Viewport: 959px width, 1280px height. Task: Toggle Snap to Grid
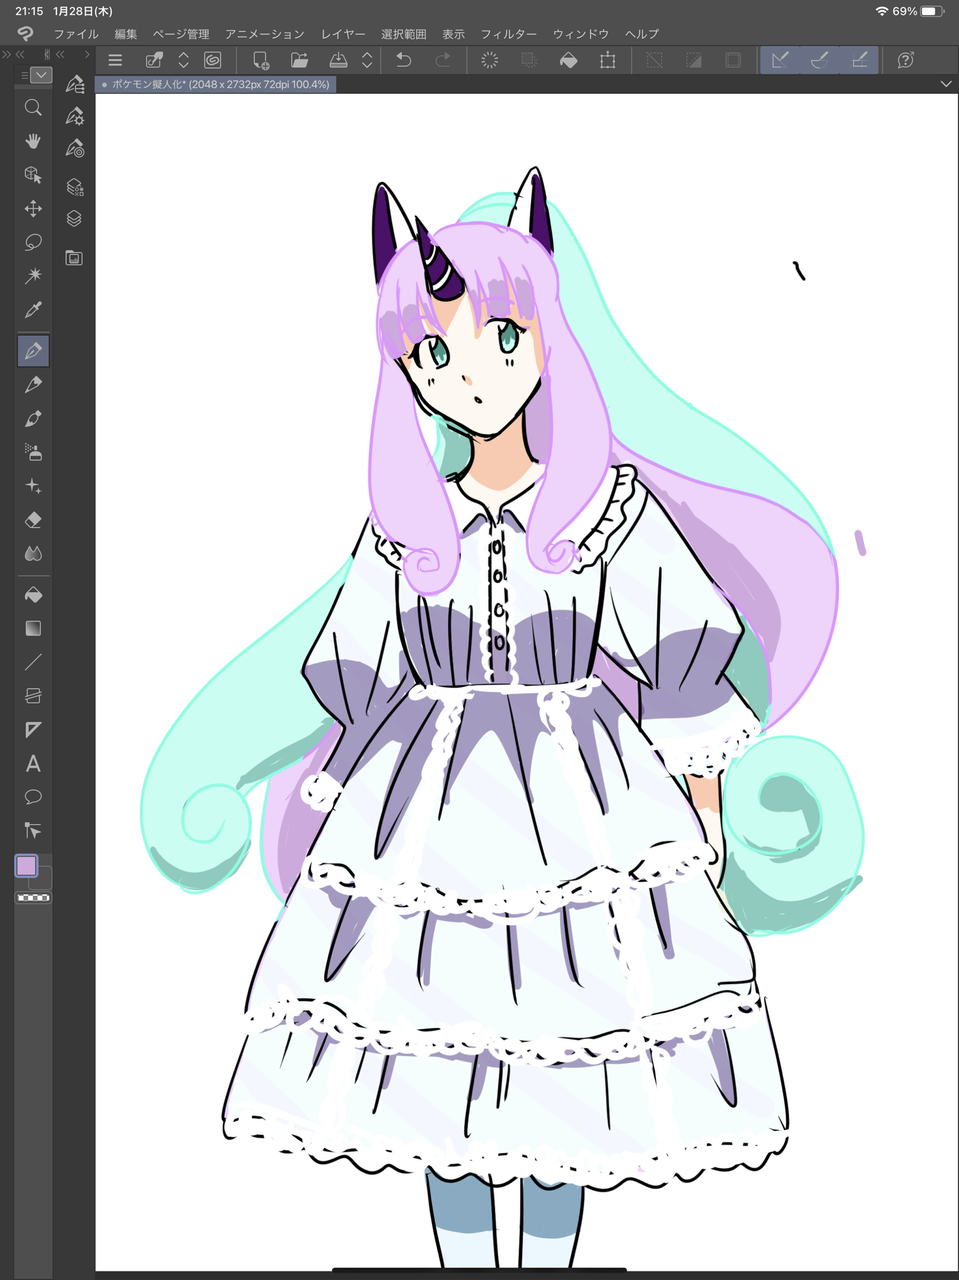[x=859, y=60]
